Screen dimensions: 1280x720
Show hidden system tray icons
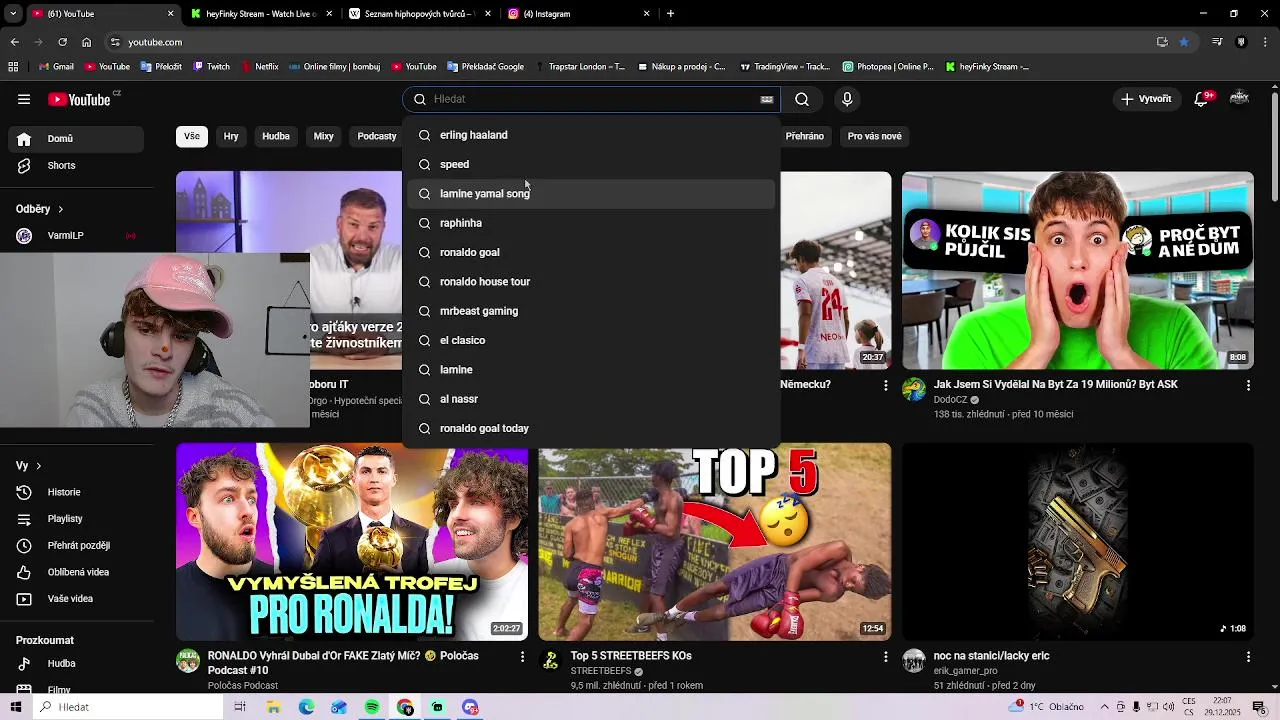(1104, 707)
